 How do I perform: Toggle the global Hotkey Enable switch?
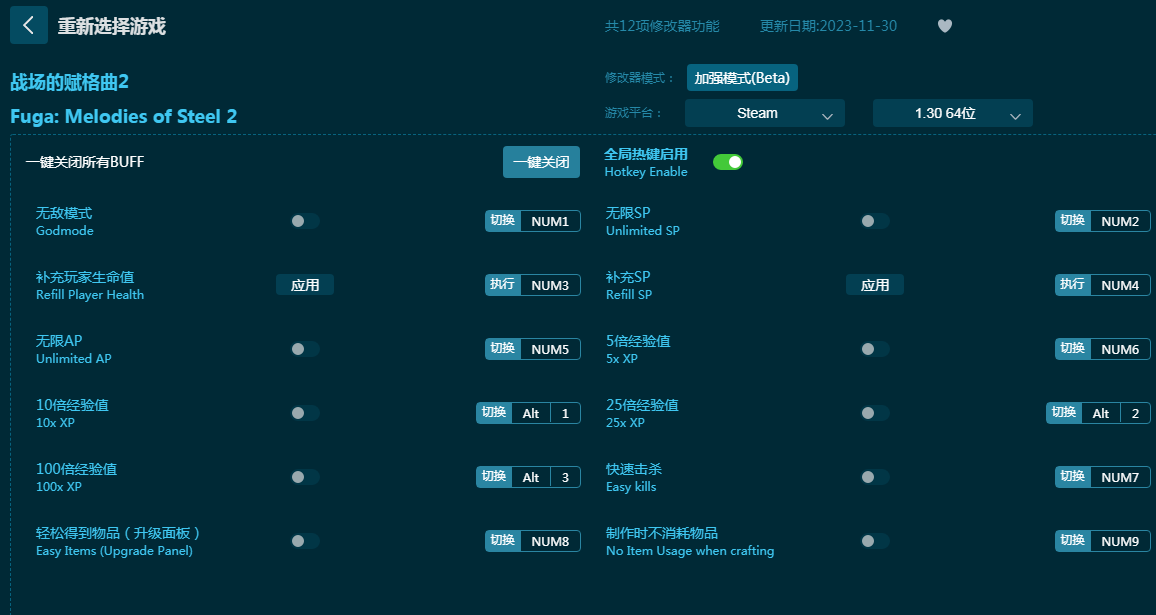728,162
